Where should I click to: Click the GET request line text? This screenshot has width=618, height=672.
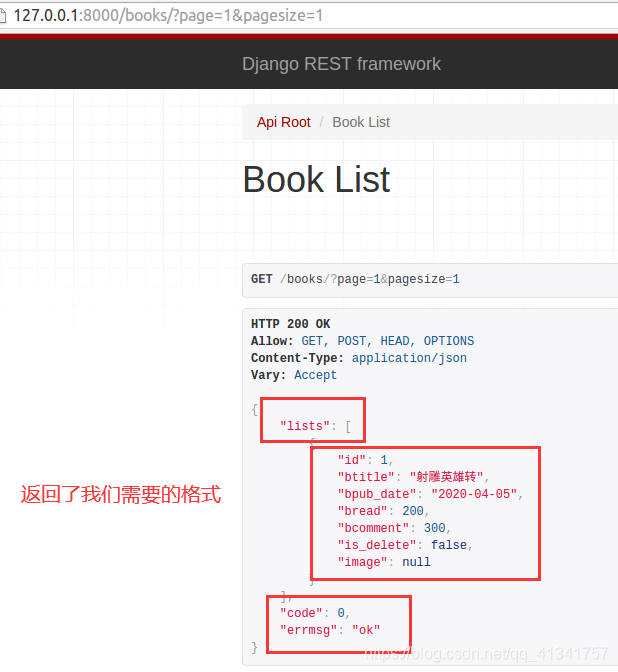point(355,279)
